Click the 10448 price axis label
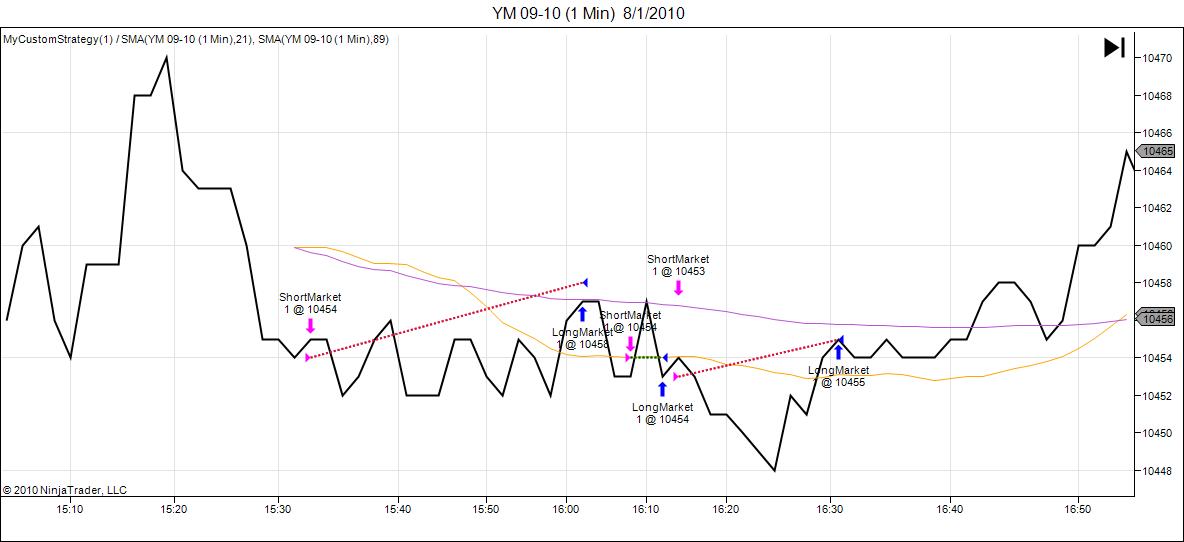 pos(1158,471)
